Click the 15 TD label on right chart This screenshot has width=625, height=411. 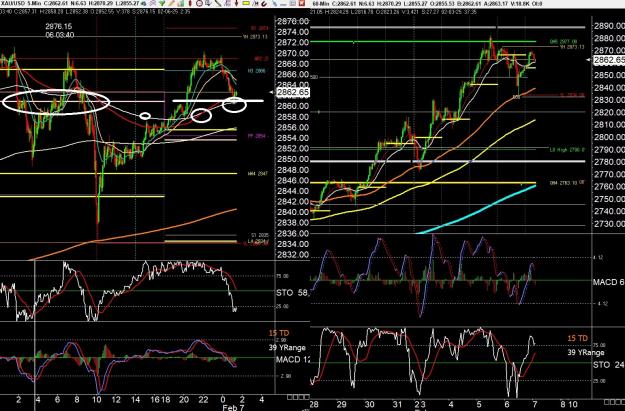click(578, 338)
